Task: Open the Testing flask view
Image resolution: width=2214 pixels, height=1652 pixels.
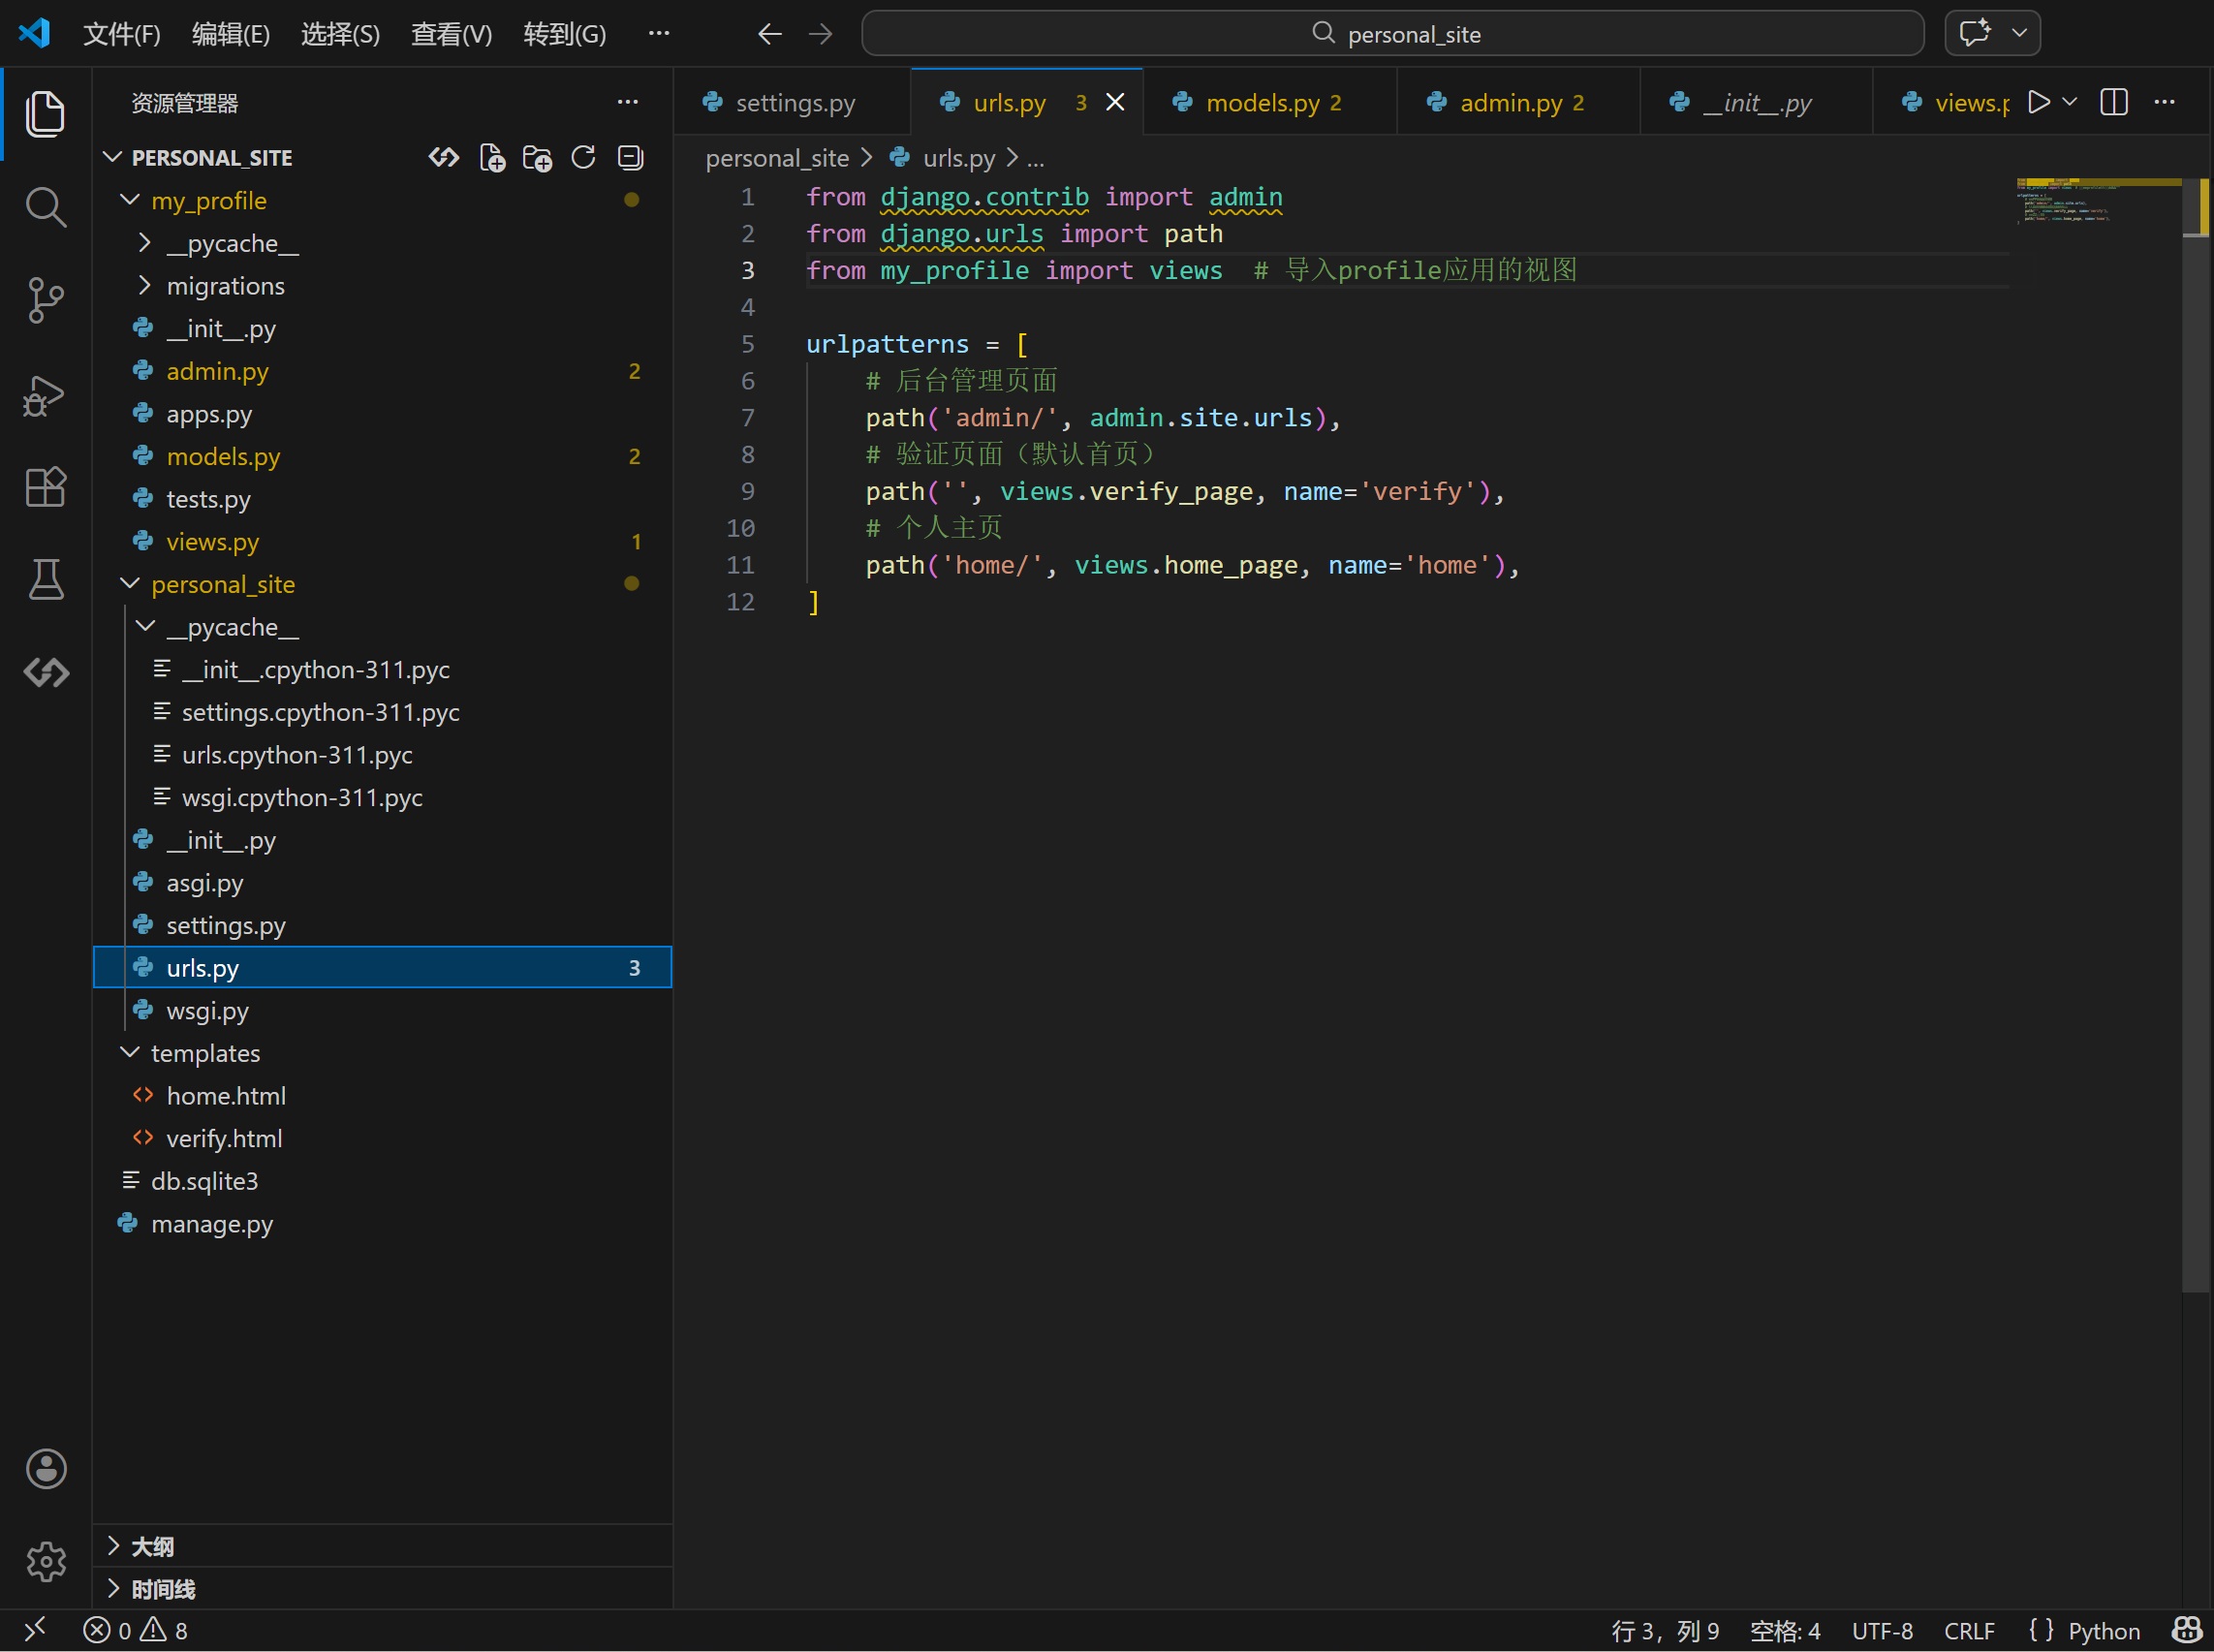Action: tap(45, 579)
